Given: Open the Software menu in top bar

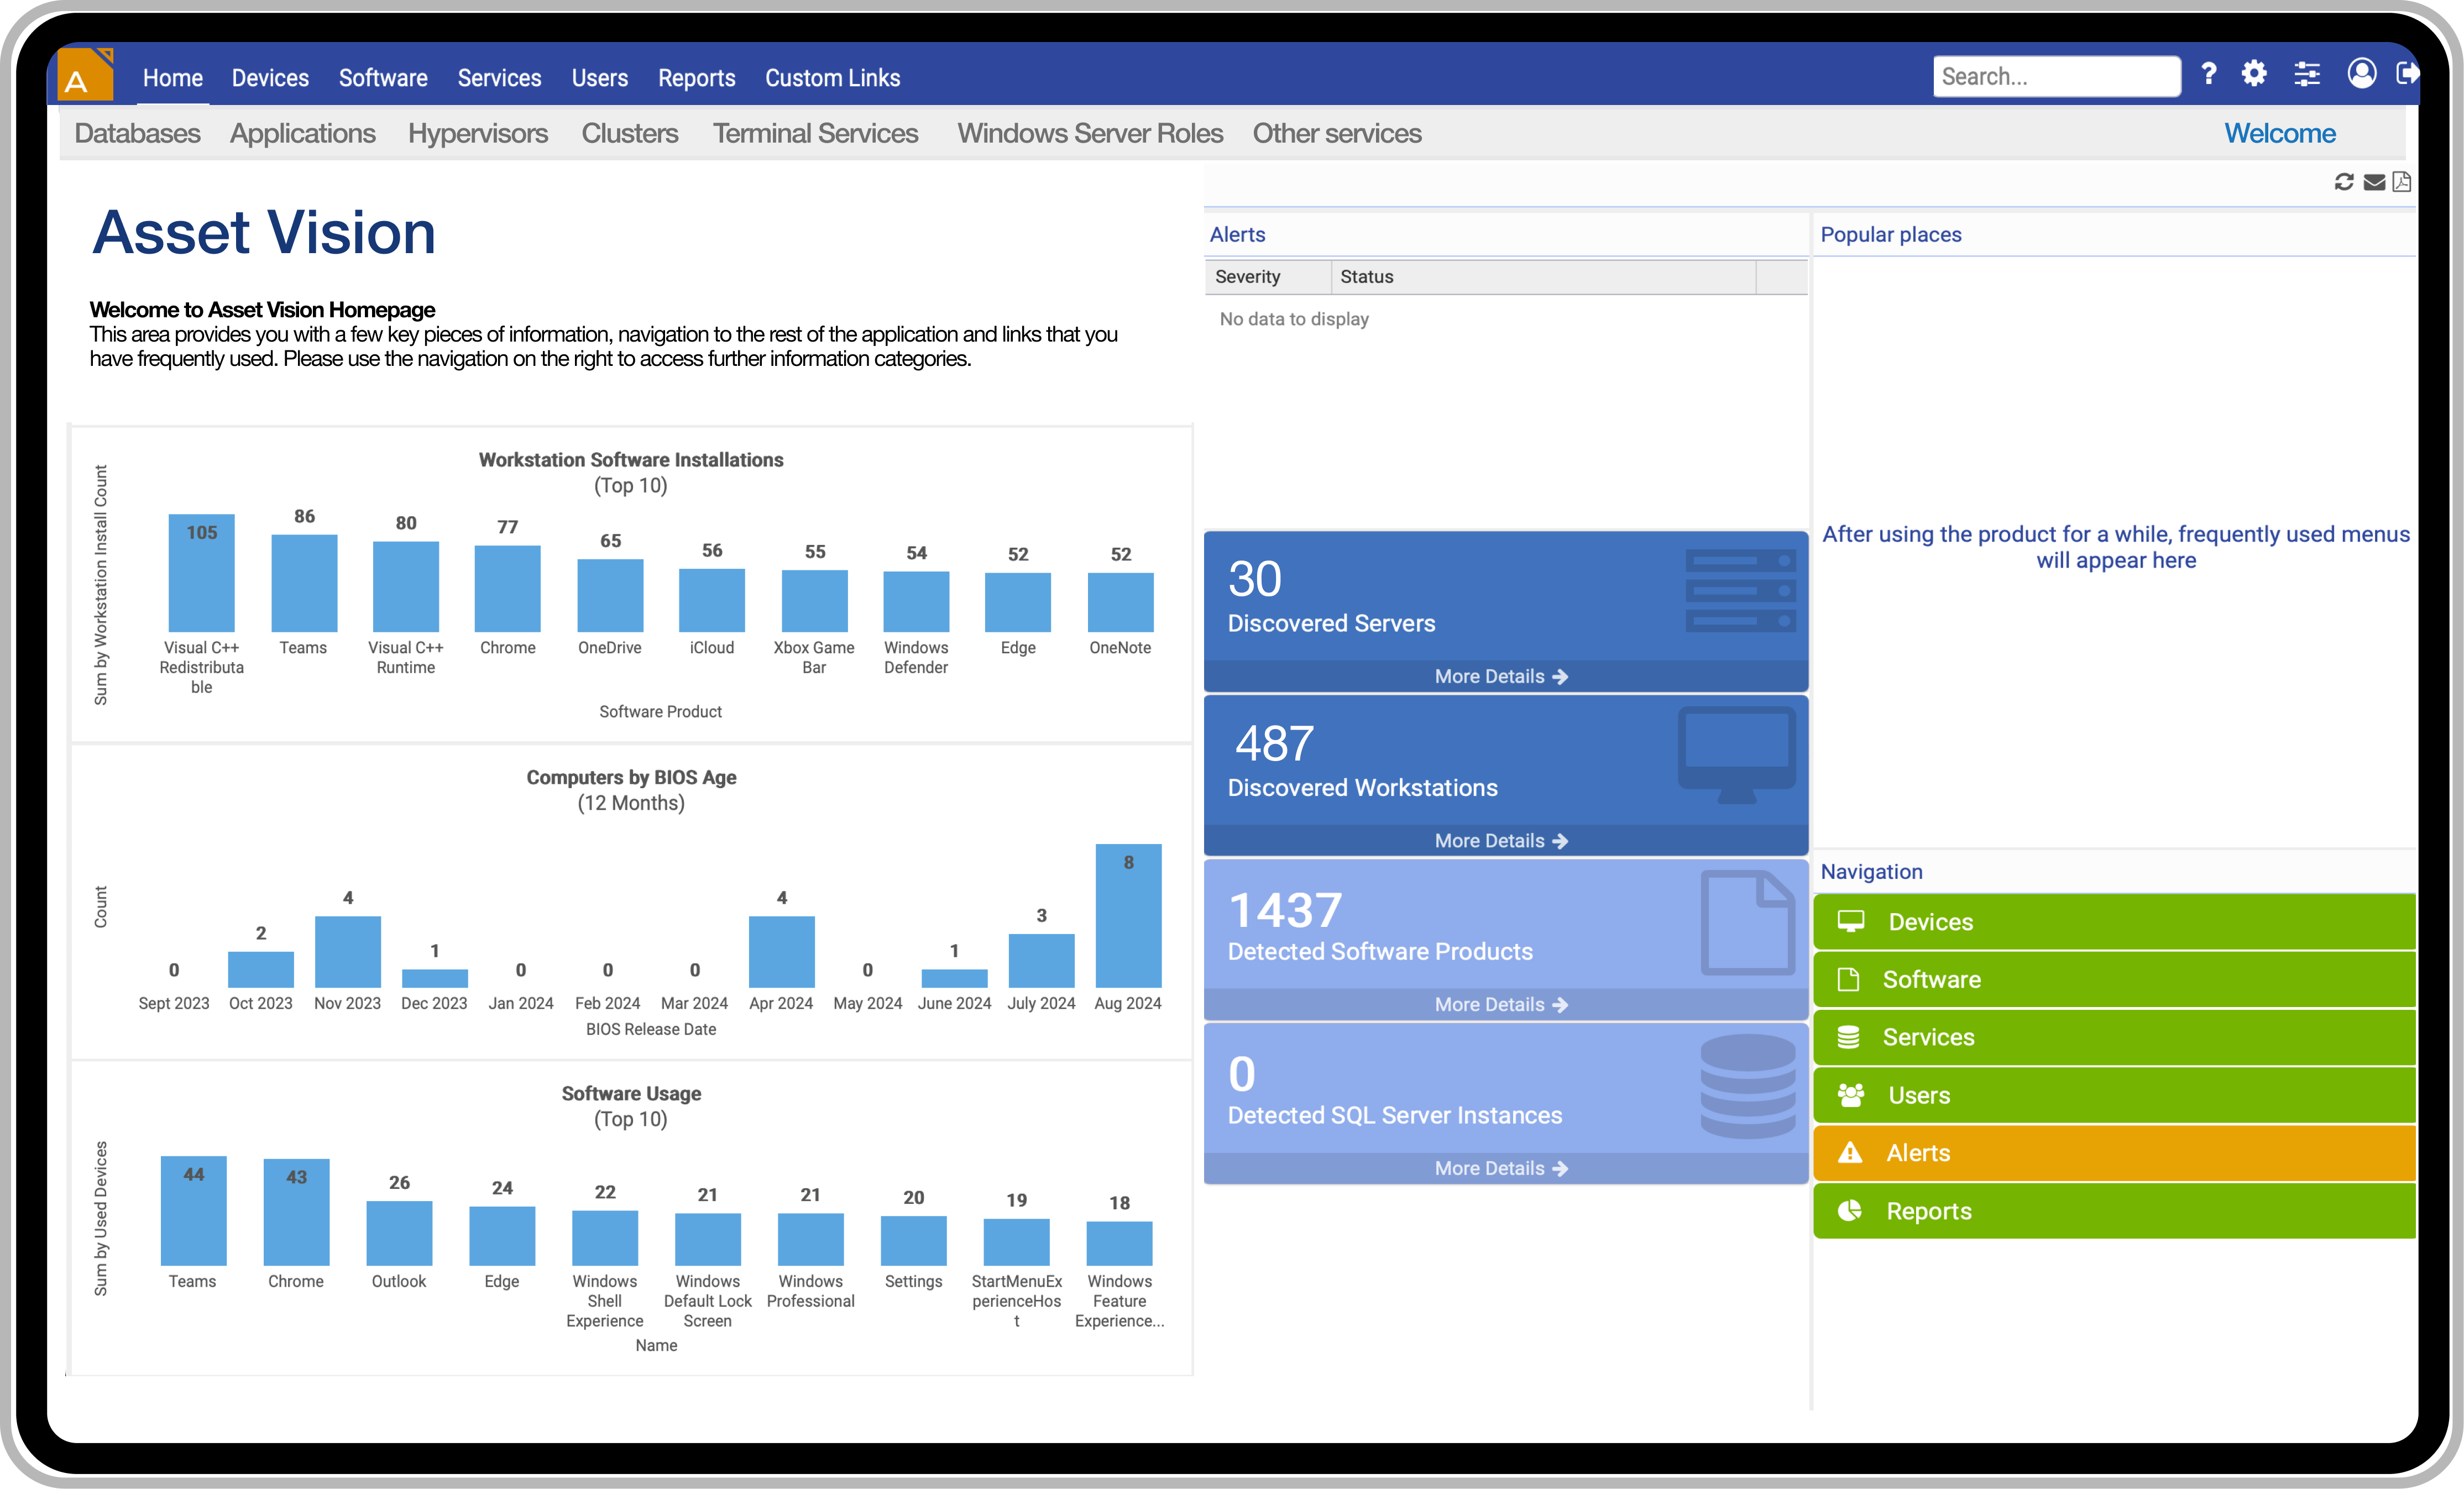Looking at the screenshot, I should 382,78.
